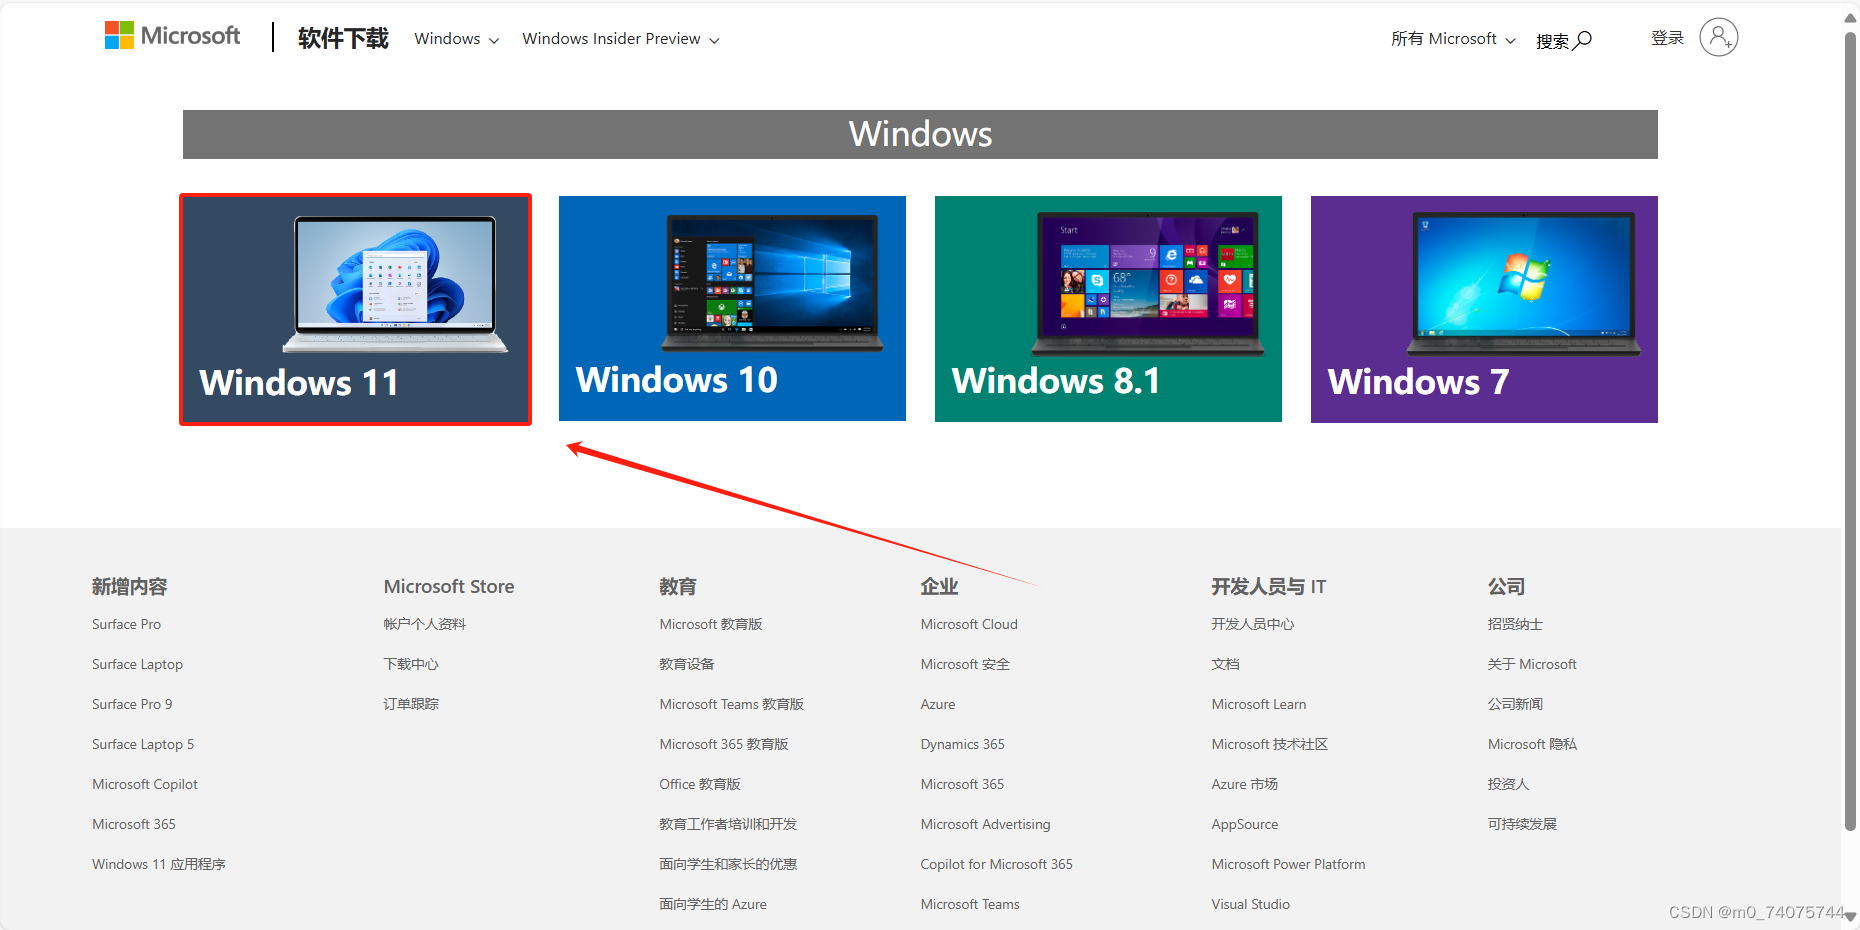Open 投资人 link
The image size is (1860, 930).
(1508, 784)
